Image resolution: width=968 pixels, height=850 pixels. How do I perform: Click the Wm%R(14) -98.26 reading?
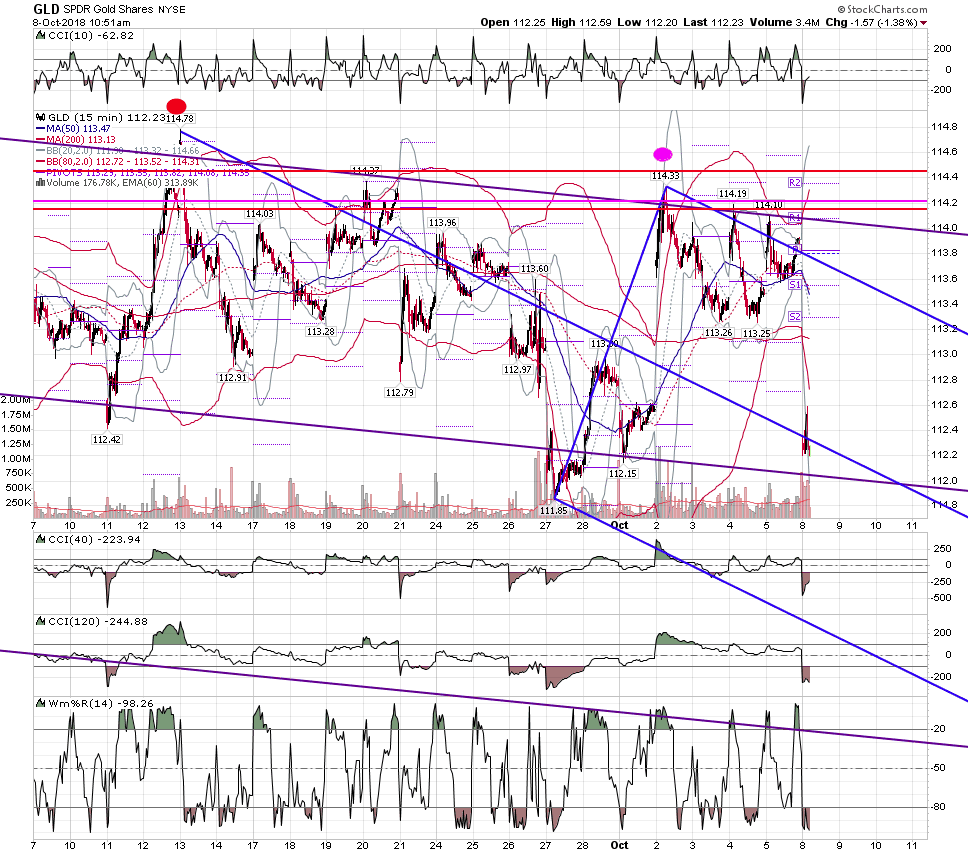(x=101, y=704)
